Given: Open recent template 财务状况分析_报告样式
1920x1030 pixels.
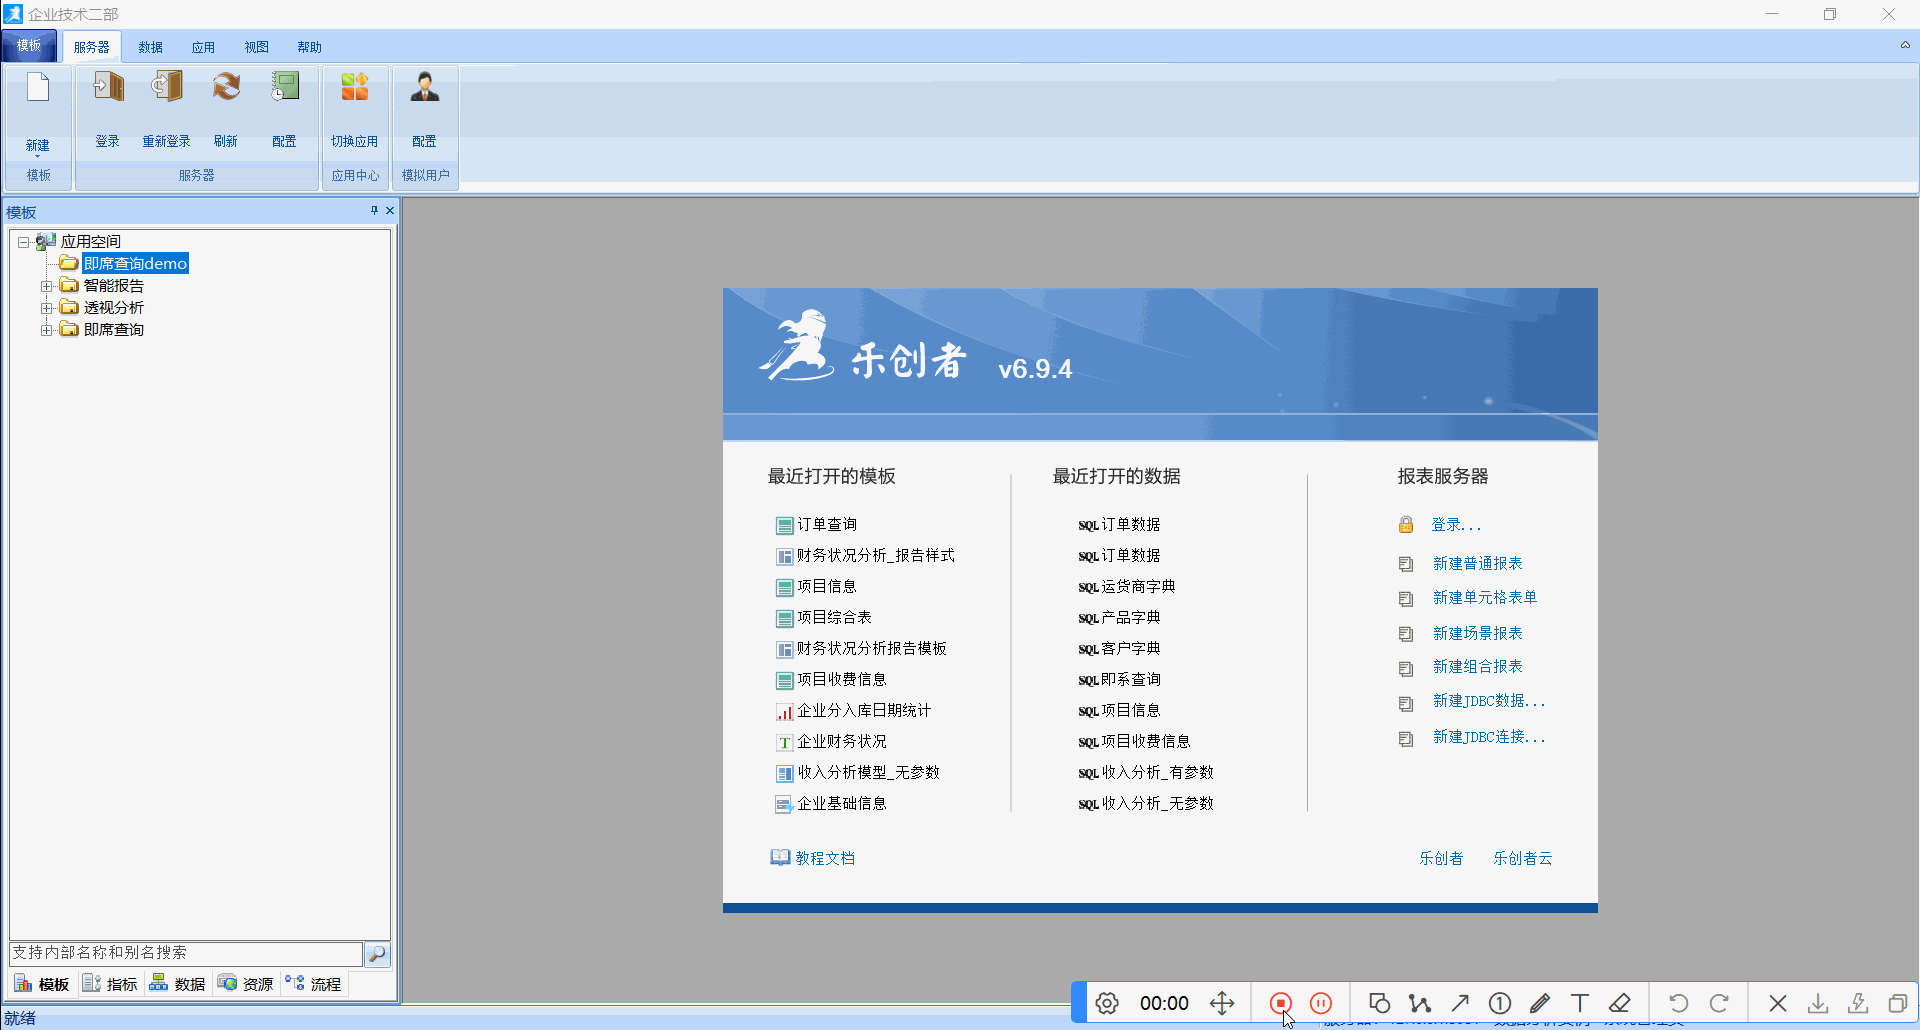Looking at the screenshot, I should [x=875, y=556].
